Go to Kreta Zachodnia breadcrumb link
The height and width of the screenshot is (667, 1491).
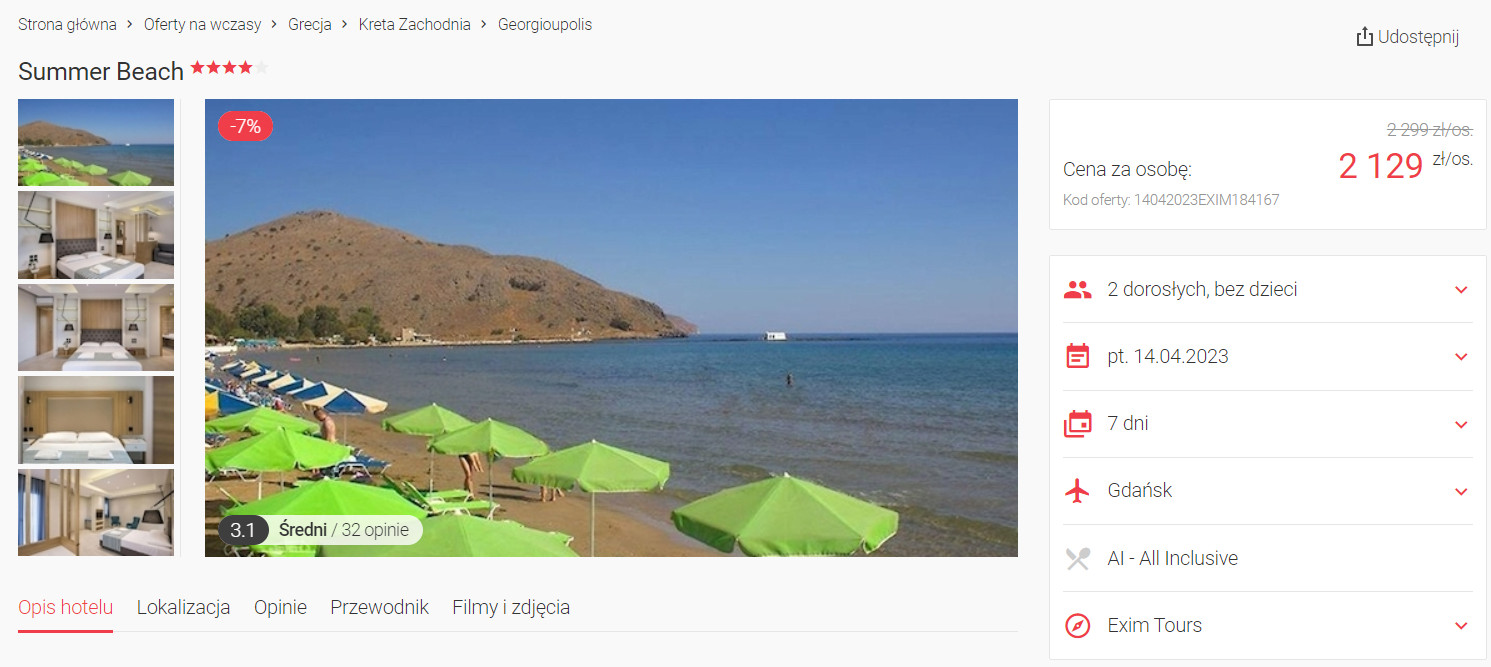tap(414, 24)
